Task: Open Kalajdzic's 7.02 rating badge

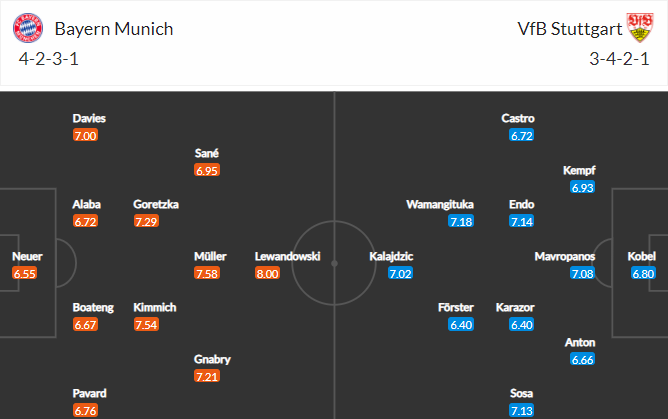Action: pos(400,273)
